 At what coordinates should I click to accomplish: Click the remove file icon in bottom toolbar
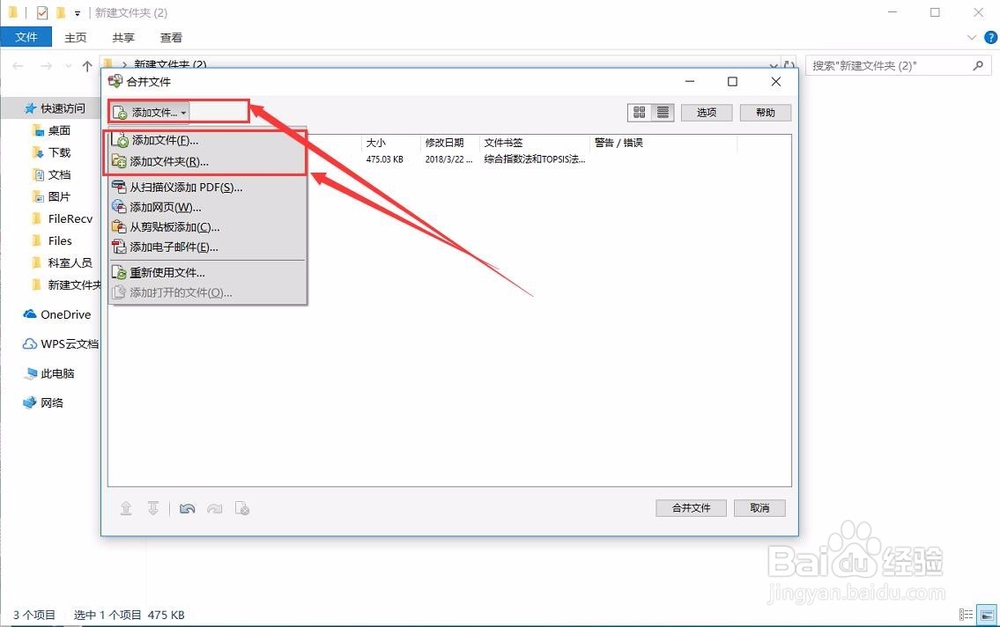click(x=242, y=508)
